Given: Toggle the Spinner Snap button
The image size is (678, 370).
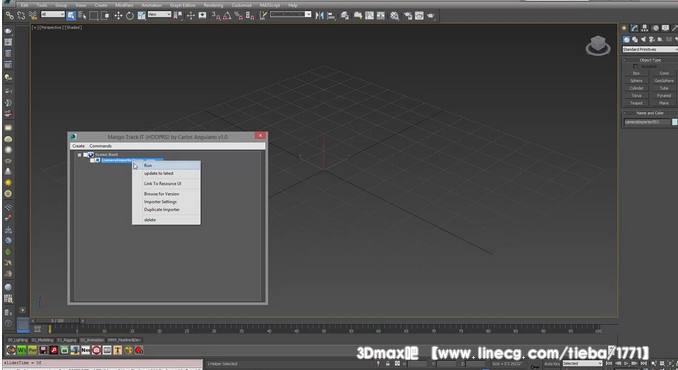Looking at the screenshot, I should click(x=249, y=16).
